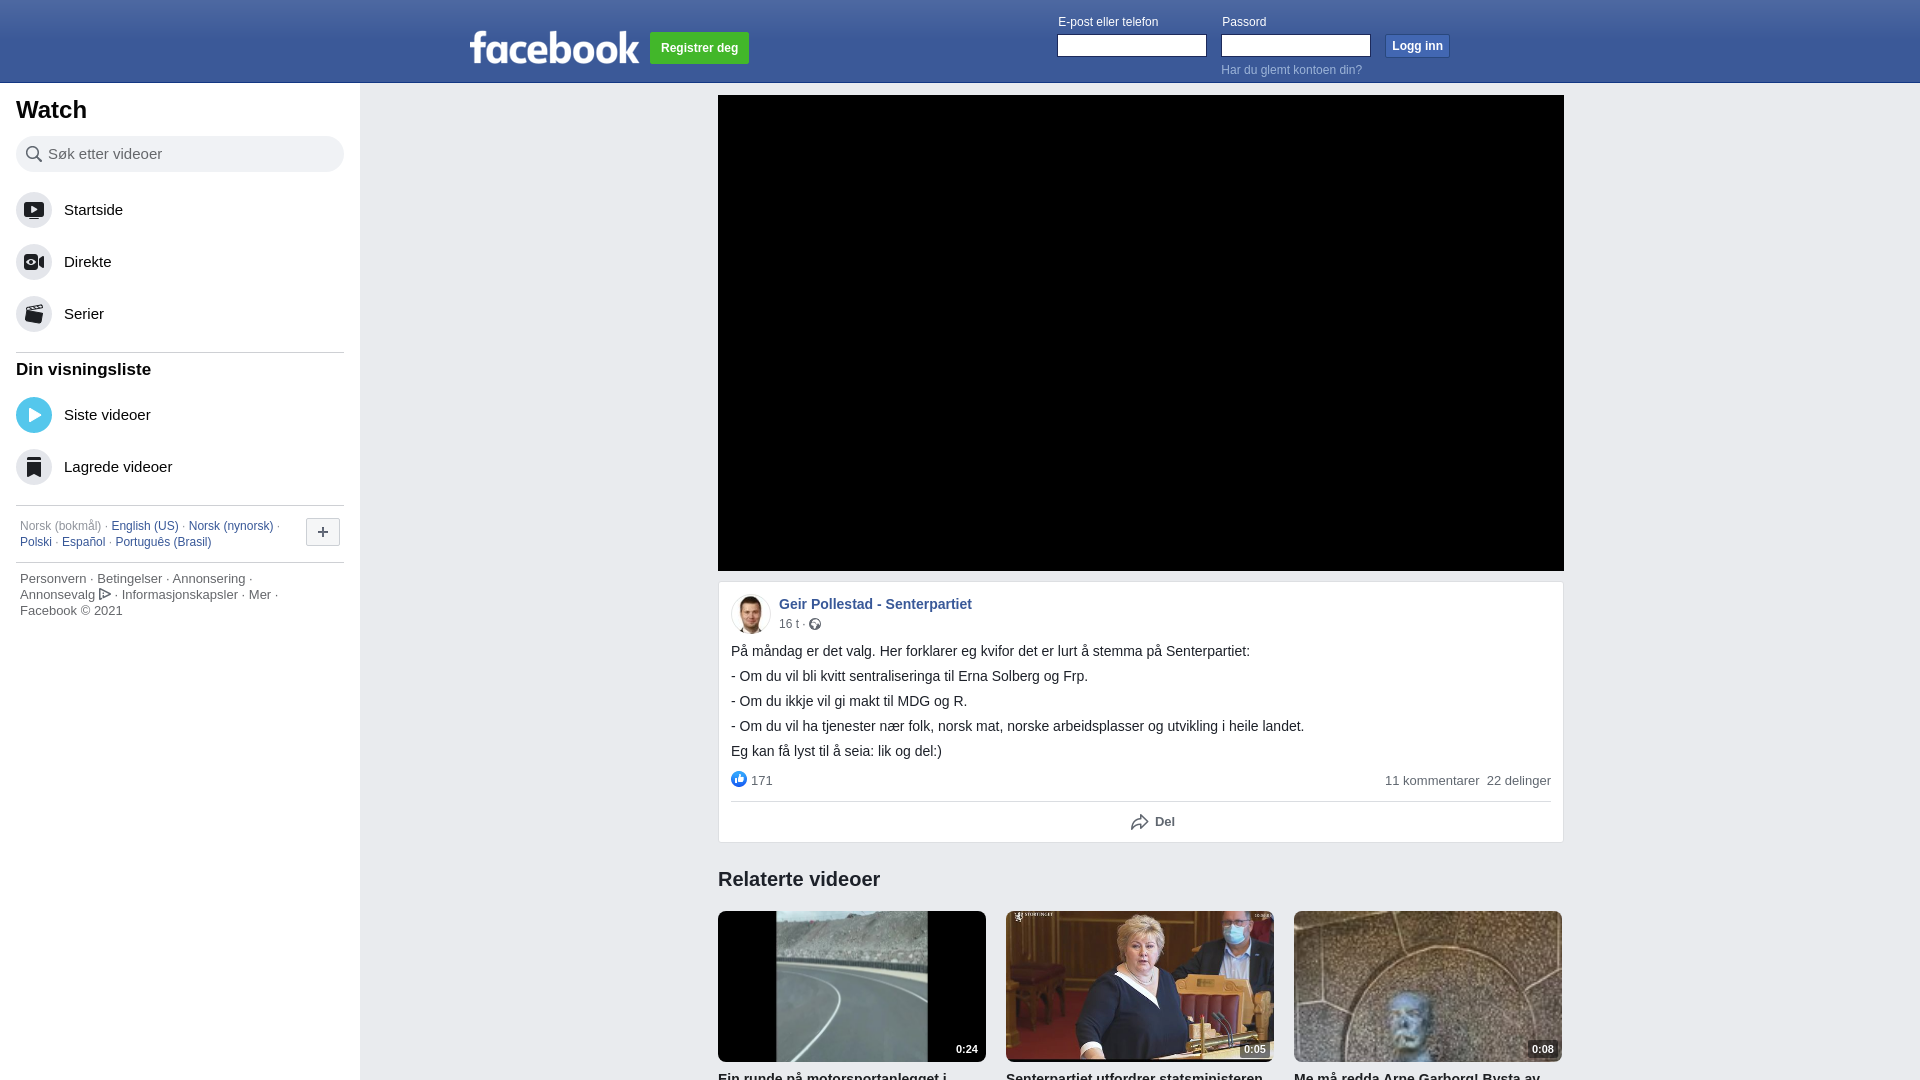Click Har du glemt kontoen din link
This screenshot has width=1920, height=1080.
(1291, 70)
